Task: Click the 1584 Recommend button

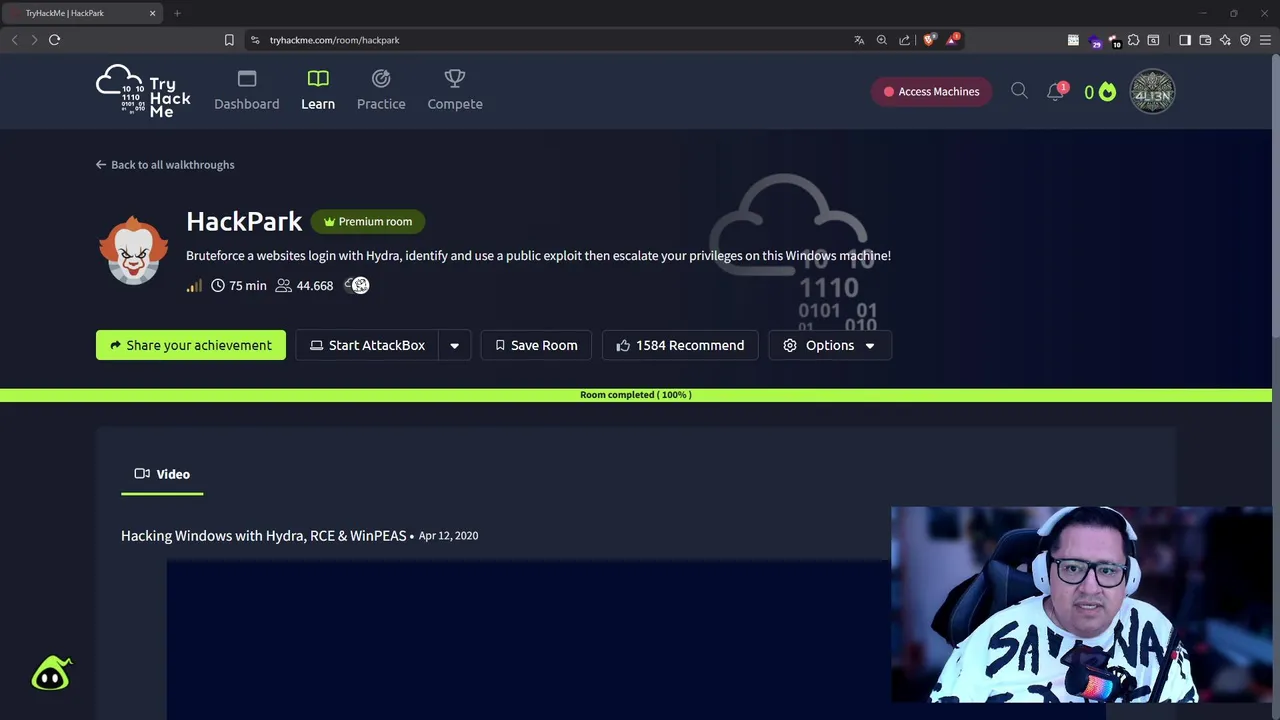Action: [680, 345]
